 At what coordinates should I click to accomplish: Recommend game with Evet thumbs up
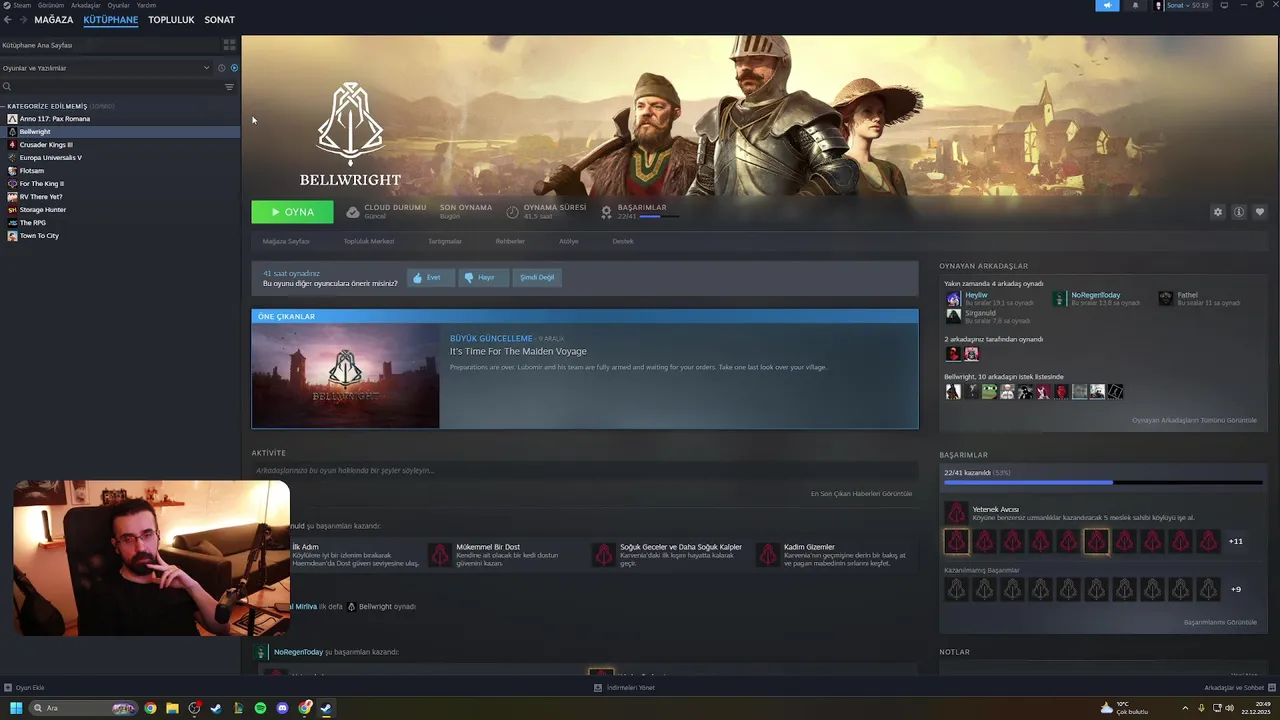click(431, 277)
